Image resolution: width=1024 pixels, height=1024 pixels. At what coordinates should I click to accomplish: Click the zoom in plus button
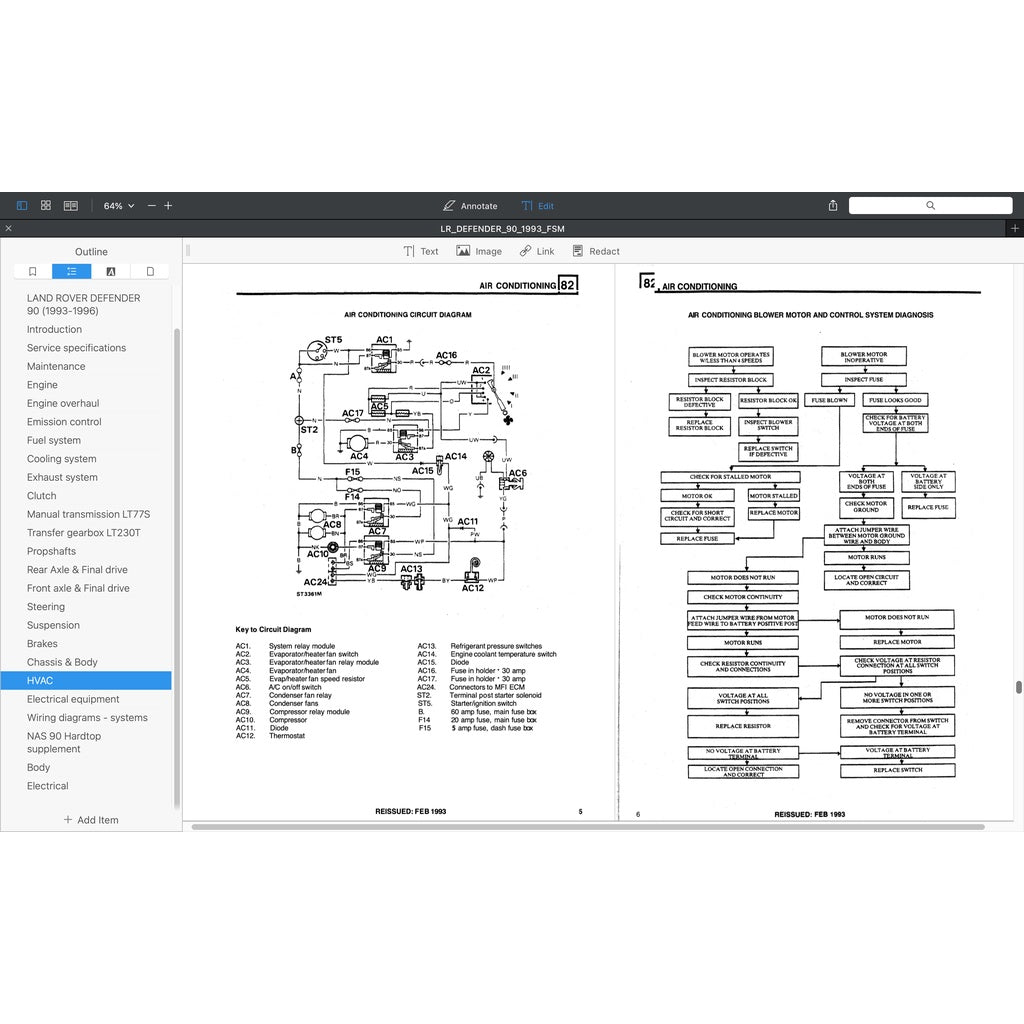click(x=168, y=206)
